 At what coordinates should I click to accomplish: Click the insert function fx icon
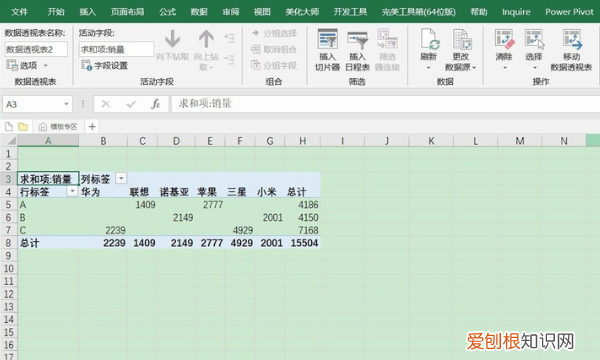(155, 104)
